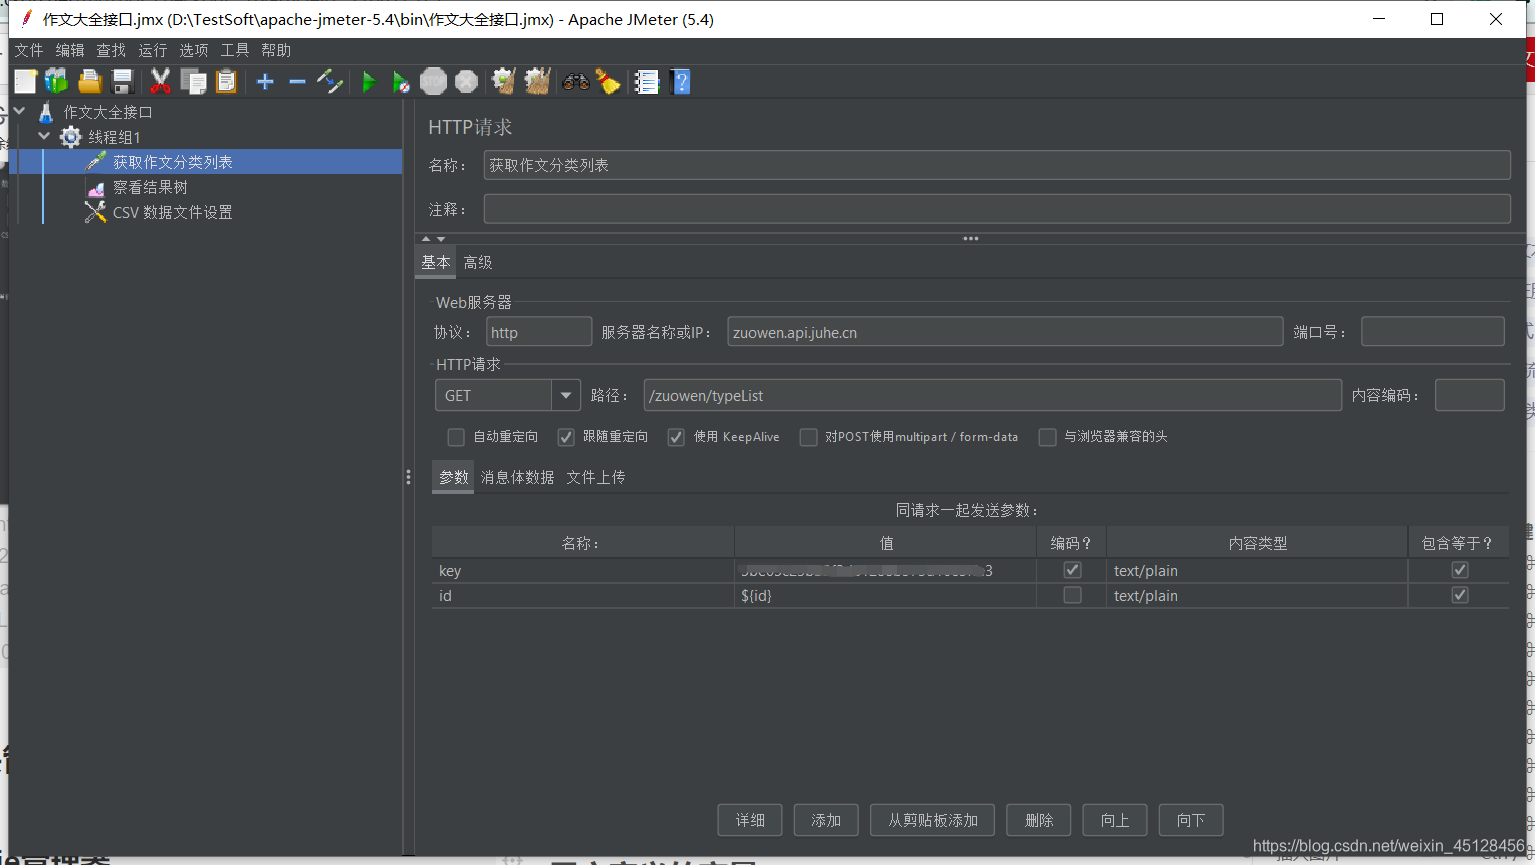Start the test with green play icon
Image resolution: width=1535 pixels, height=865 pixels.
(369, 82)
